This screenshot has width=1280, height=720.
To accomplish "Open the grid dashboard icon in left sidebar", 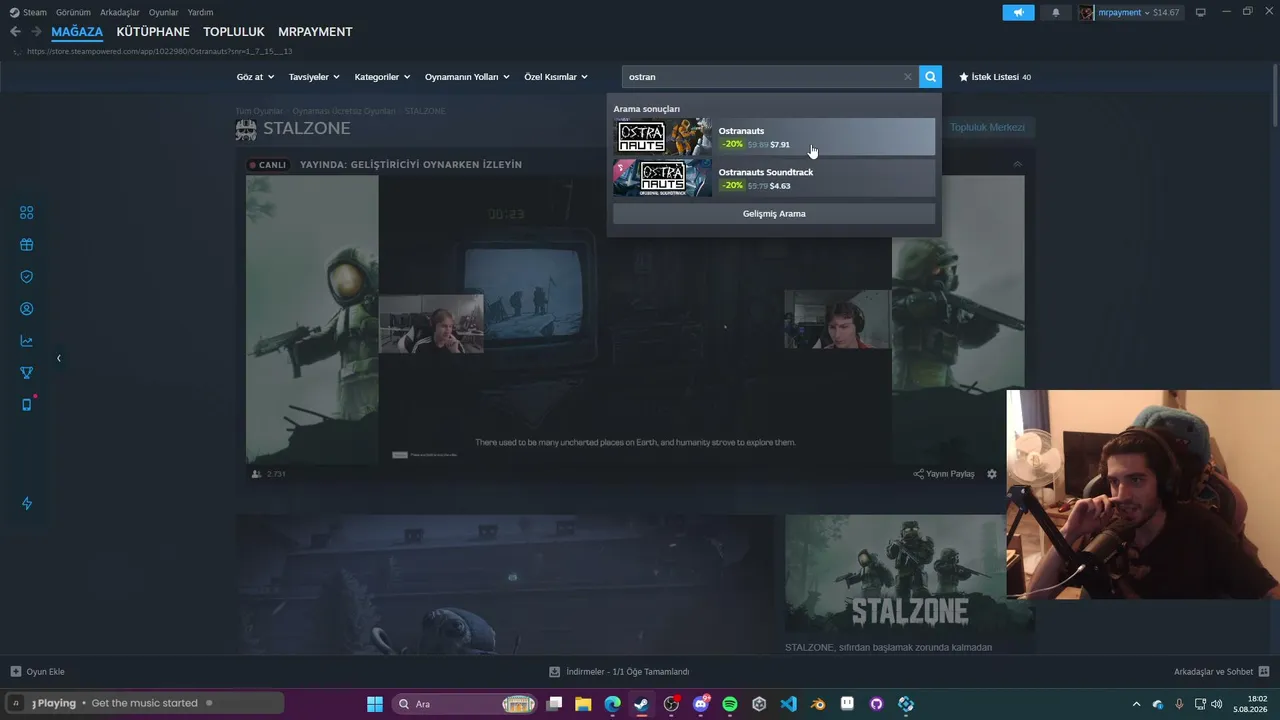I will point(27,213).
